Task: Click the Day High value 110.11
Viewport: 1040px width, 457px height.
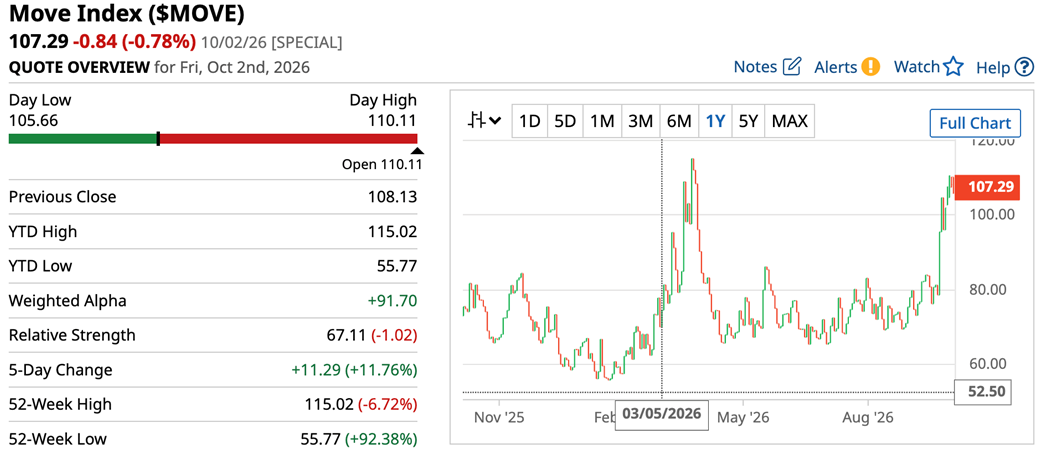Action: (x=394, y=121)
